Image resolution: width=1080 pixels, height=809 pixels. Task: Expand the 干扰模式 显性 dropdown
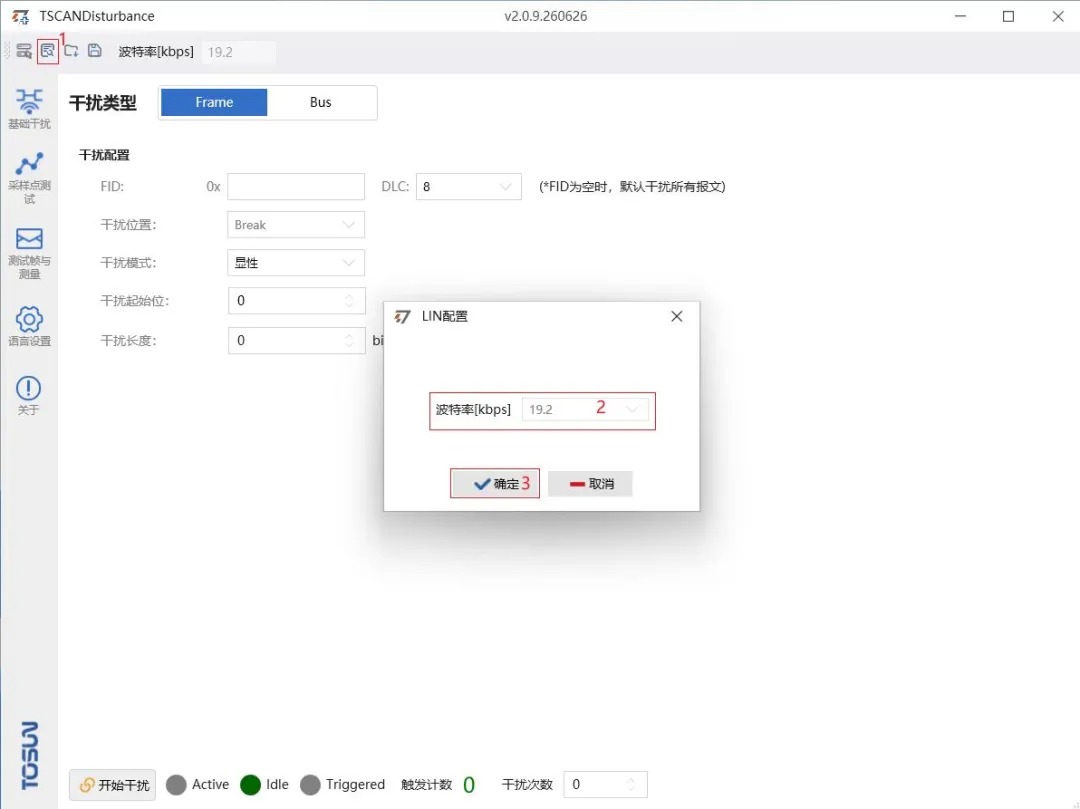pyautogui.click(x=296, y=262)
